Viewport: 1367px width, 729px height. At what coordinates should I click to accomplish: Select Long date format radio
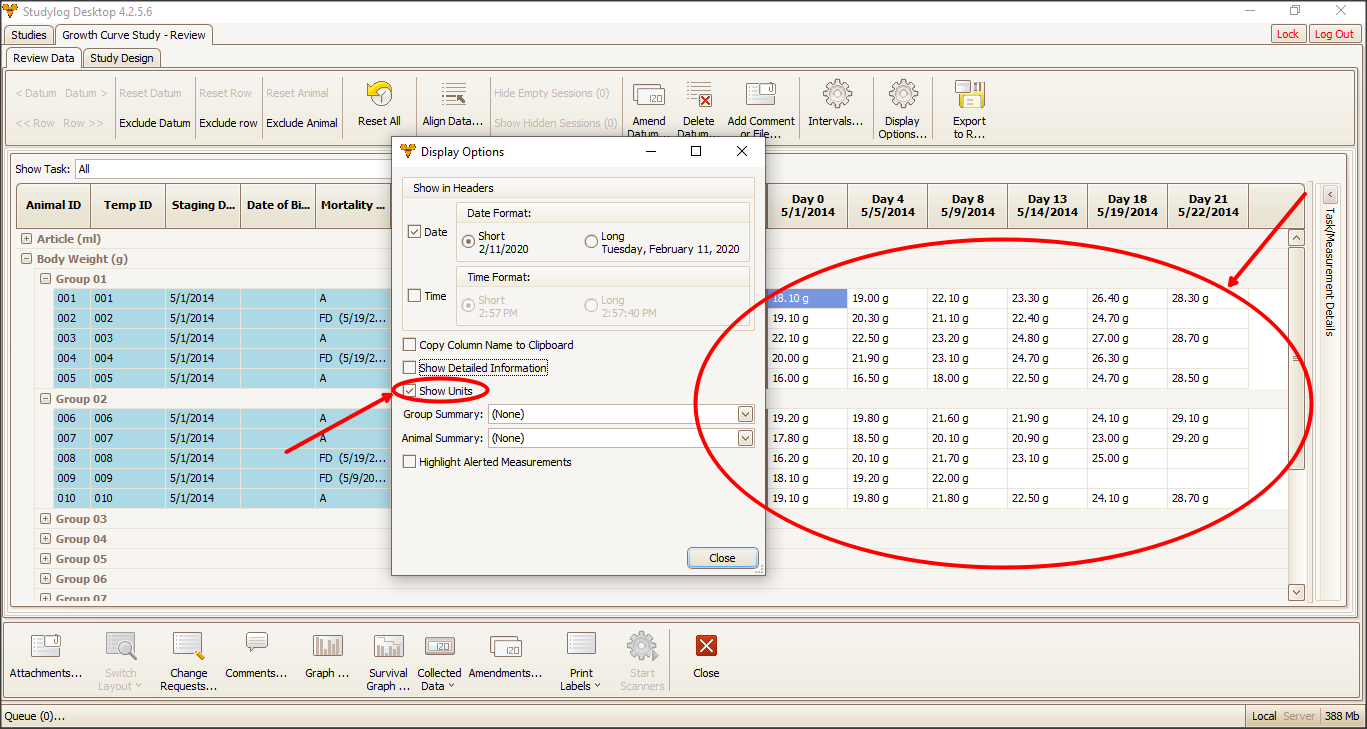pos(591,242)
